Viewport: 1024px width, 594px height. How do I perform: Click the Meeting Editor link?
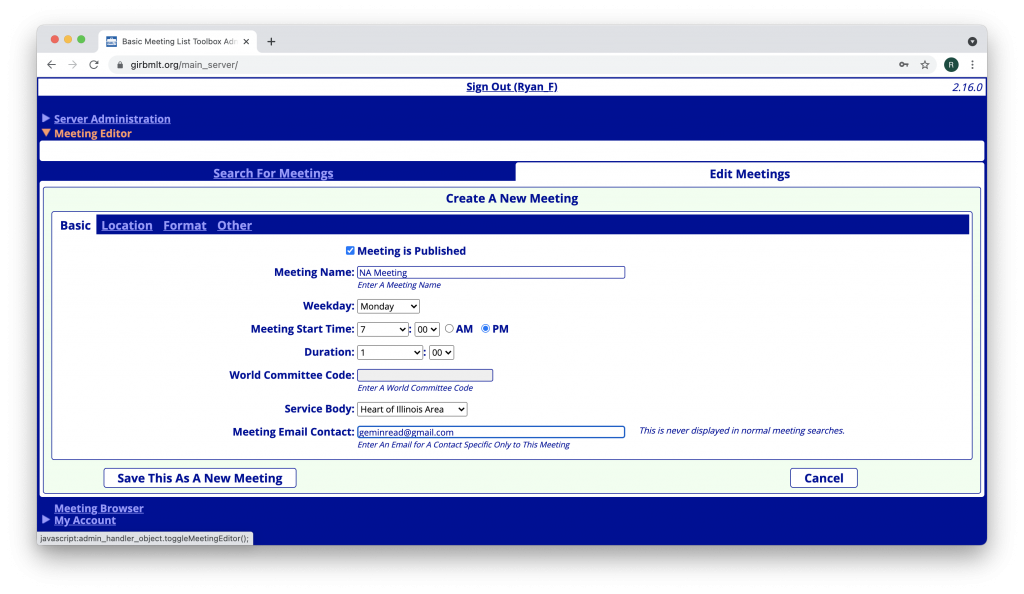pos(93,133)
